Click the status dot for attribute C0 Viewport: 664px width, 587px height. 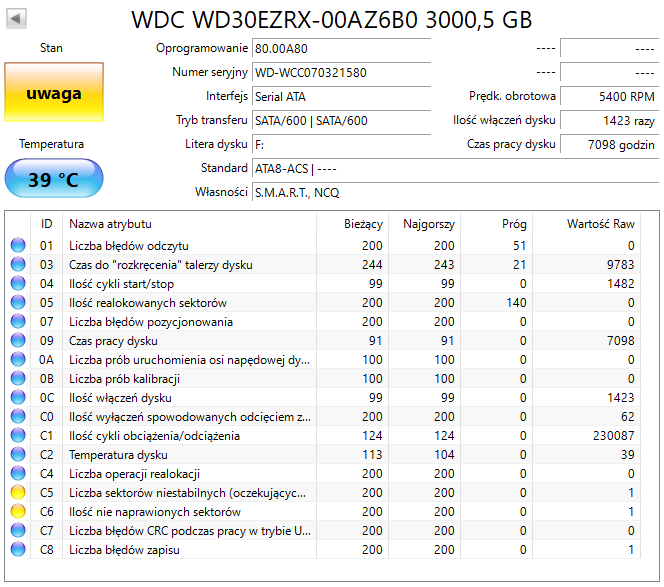click(x=18, y=416)
